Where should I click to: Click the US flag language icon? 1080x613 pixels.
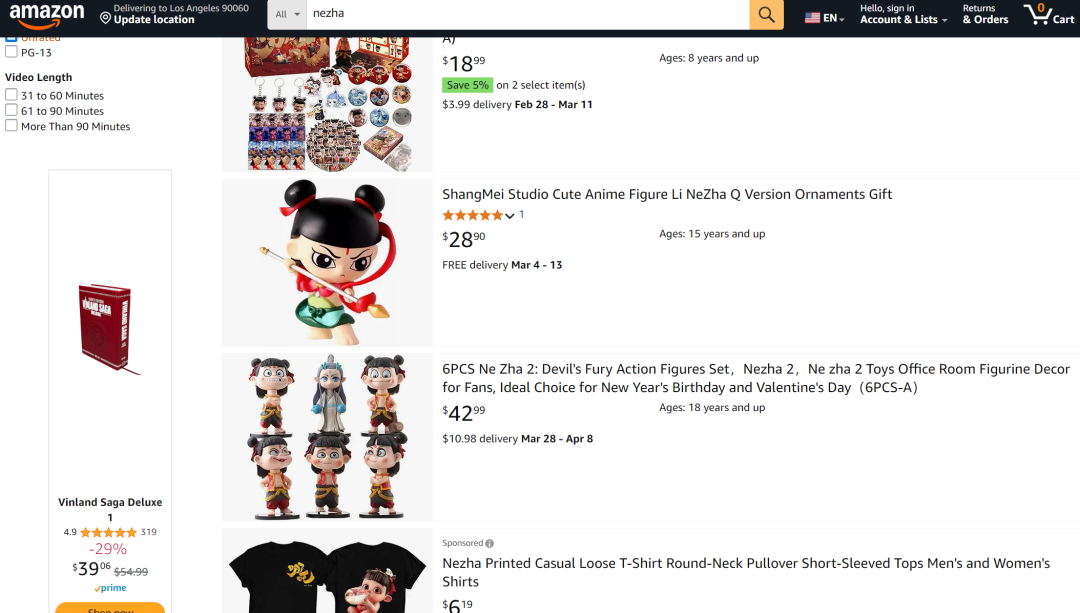812,18
